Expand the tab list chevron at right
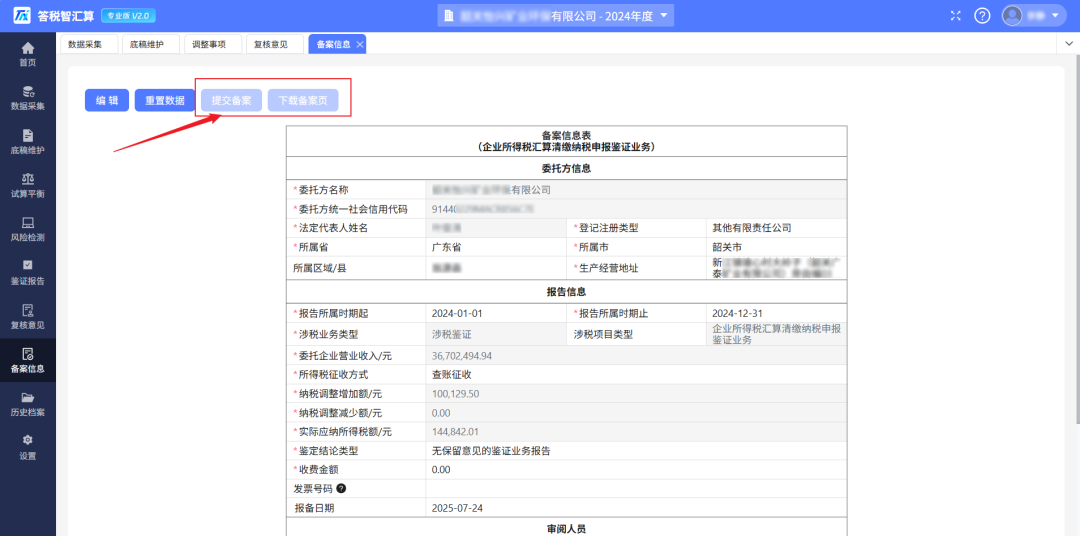Viewport: 1080px width, 536px height. point(1070,43)
